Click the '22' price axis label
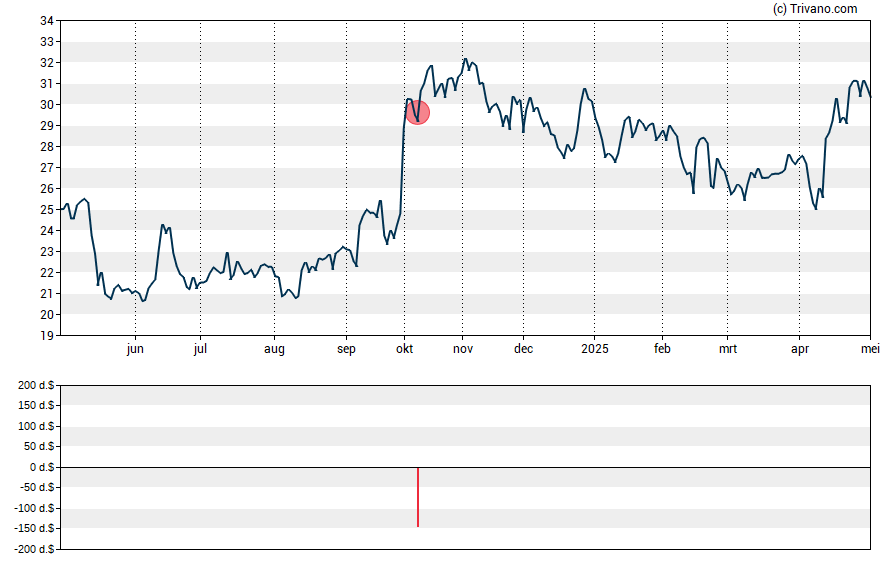888x565 pixels. (x=46, y=273)
